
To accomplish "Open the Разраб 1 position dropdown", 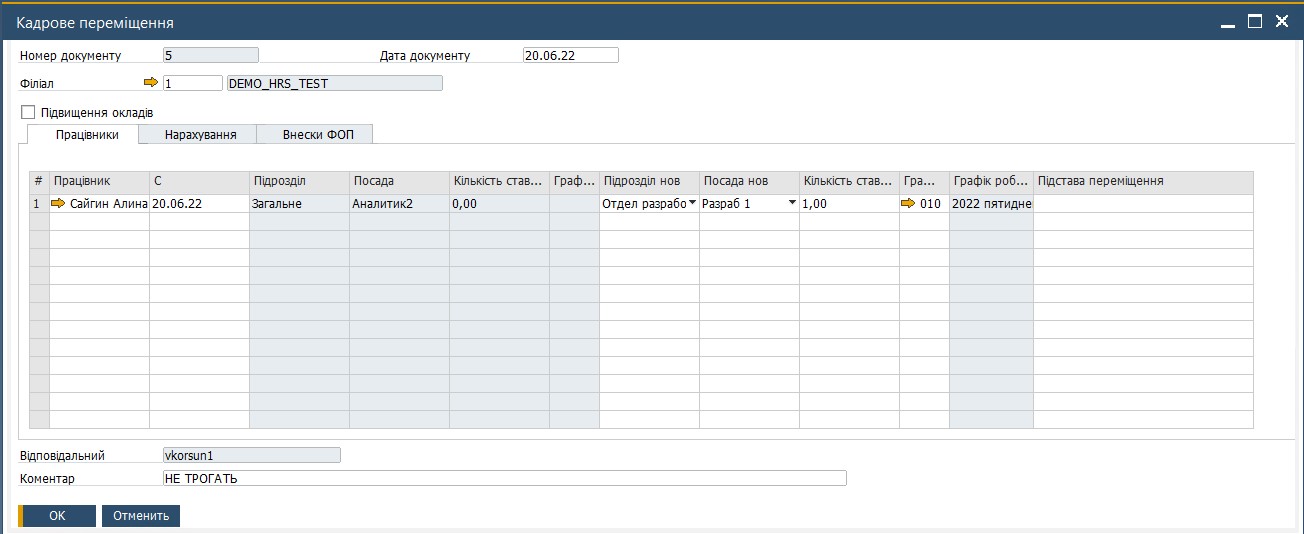I will pos(792,203).
